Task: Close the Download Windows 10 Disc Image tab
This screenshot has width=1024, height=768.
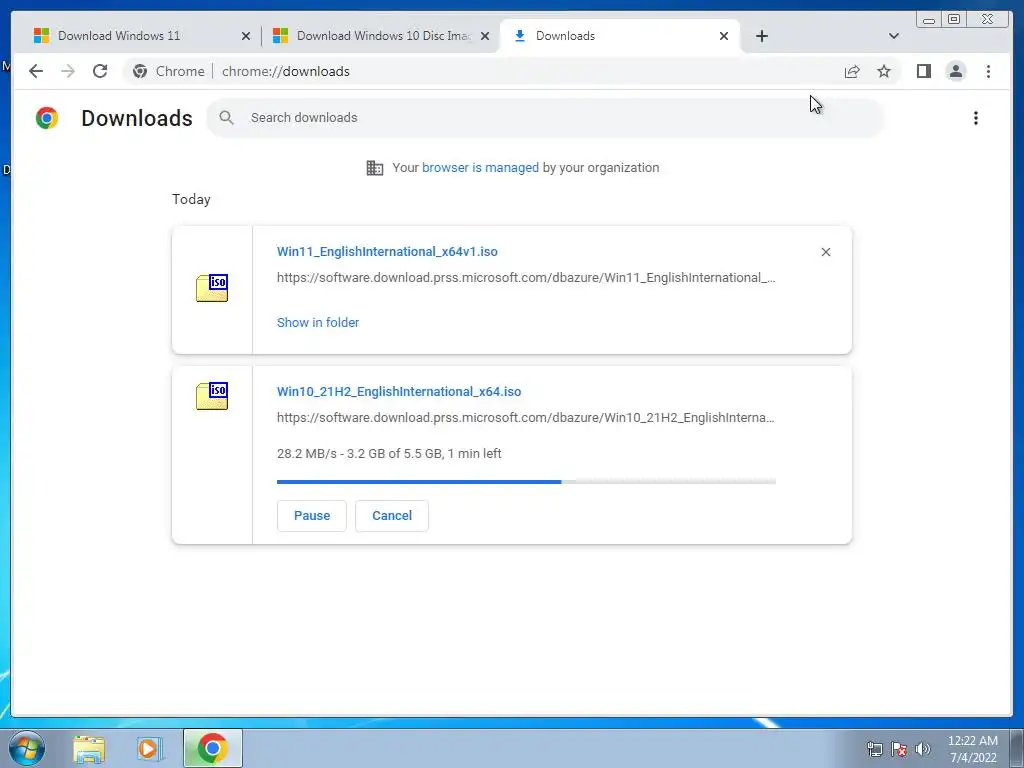Action: pyautogui.click(x=485, y=37)
